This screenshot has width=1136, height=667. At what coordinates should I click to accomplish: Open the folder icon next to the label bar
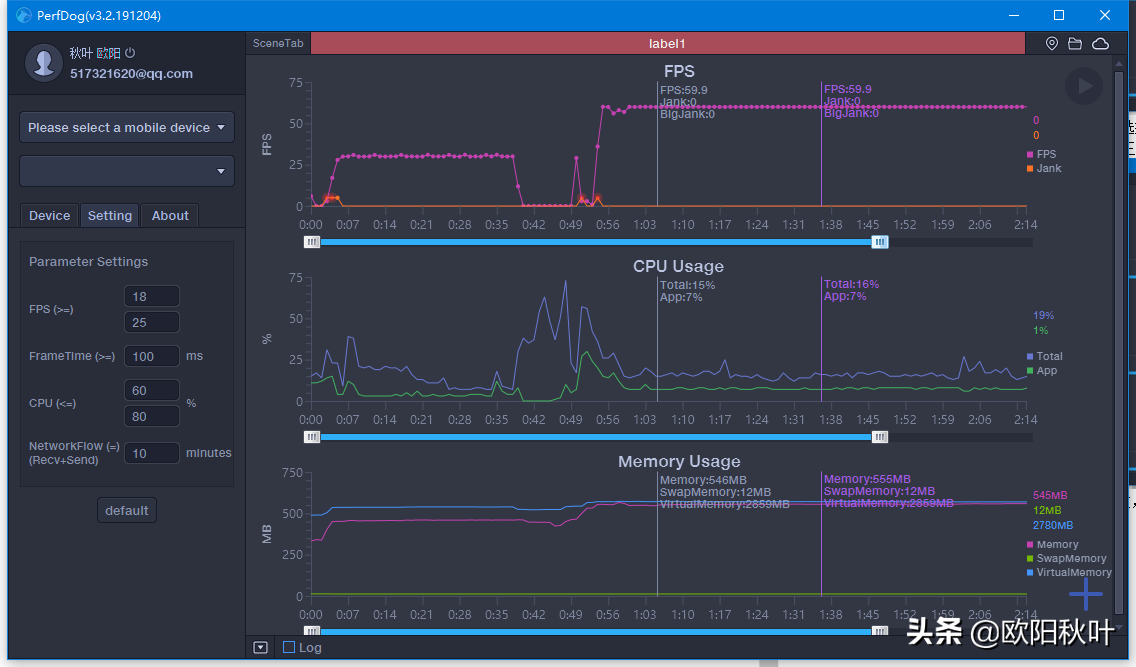(1075, 43)
